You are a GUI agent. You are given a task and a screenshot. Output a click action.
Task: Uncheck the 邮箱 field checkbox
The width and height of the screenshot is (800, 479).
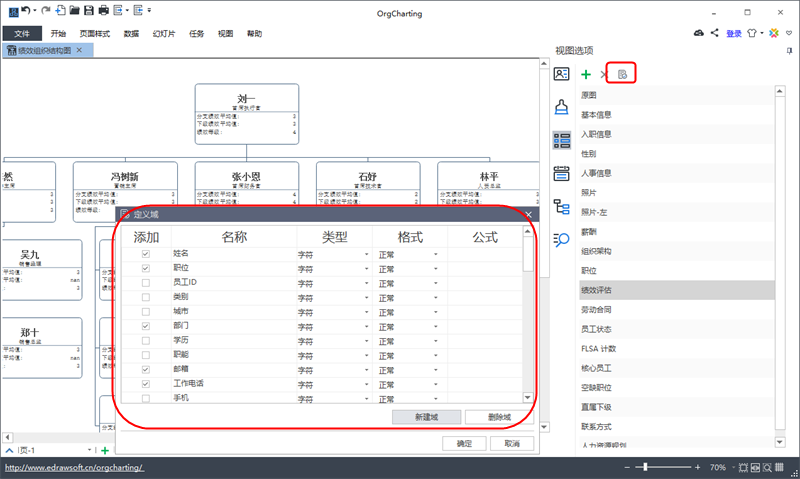[145, 369]
